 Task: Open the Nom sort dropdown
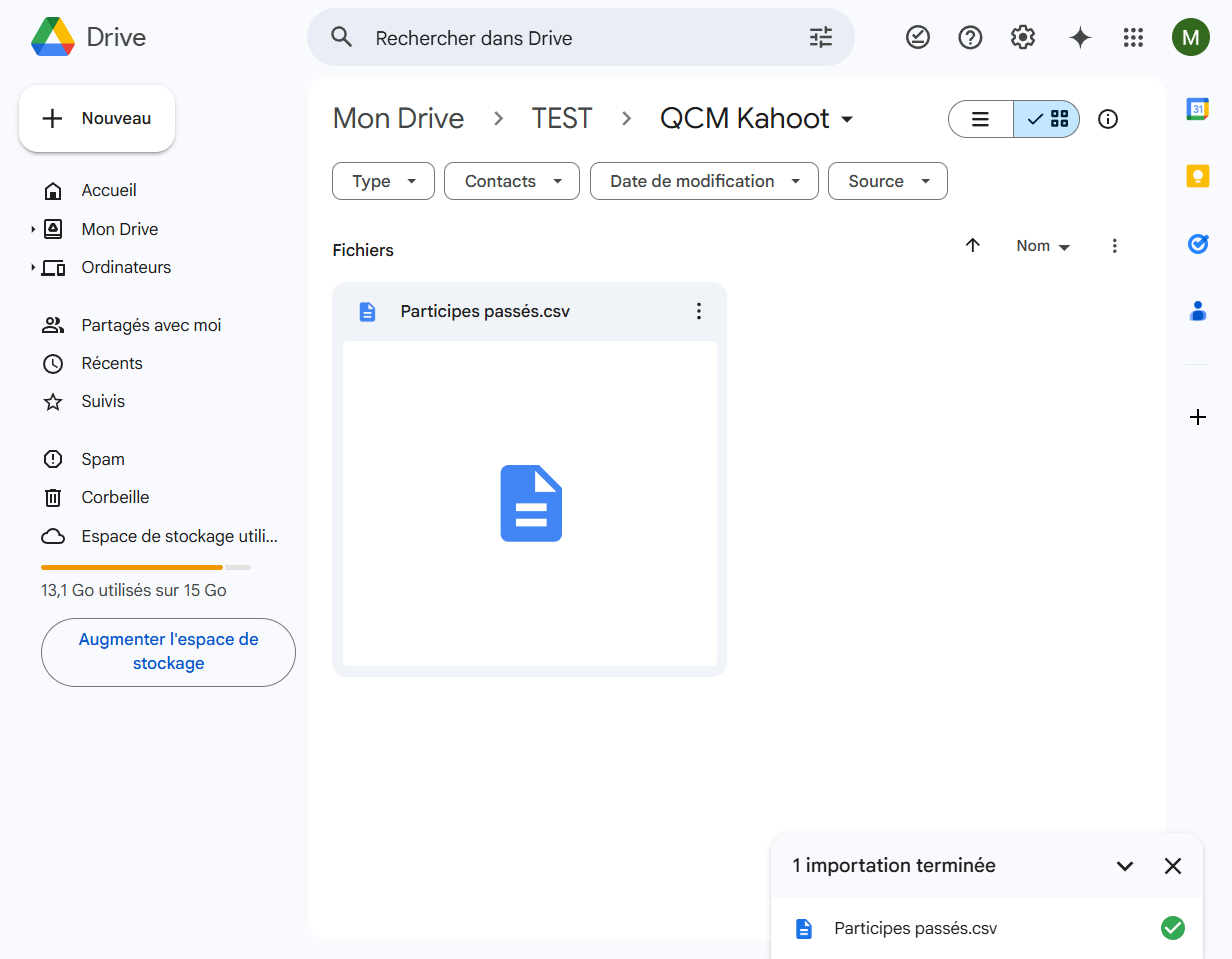pyautogui.click(x=1043, y=246)
